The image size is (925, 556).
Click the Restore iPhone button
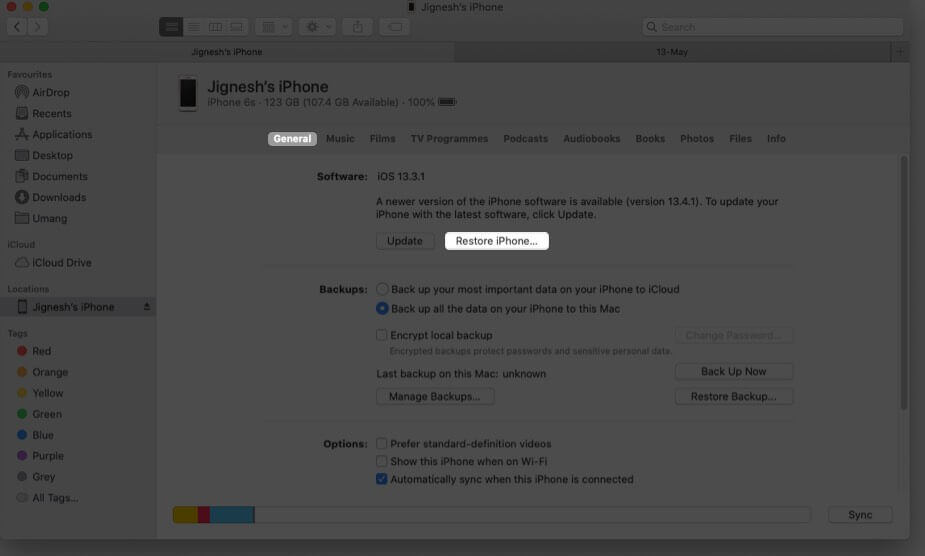click(x=496, y=241)
